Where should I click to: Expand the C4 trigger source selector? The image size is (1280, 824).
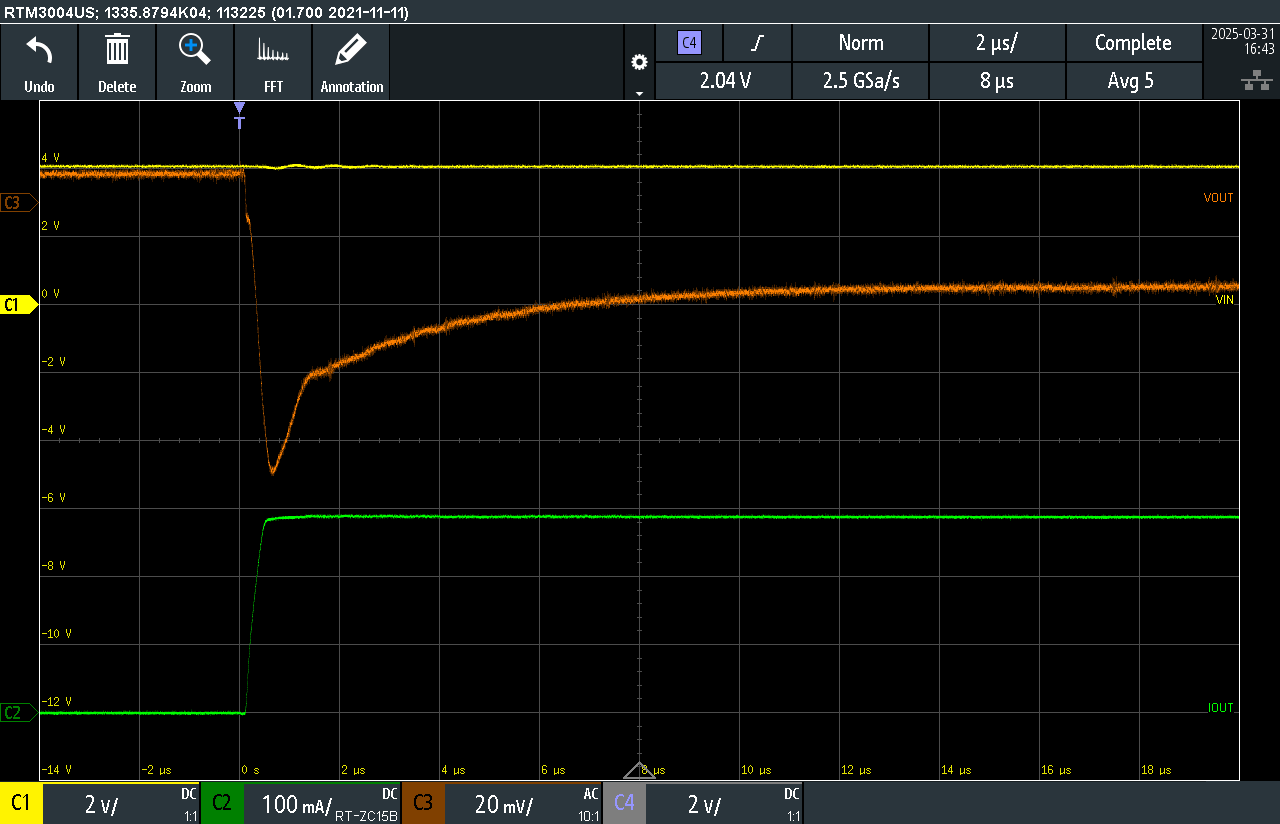(689, 43)
